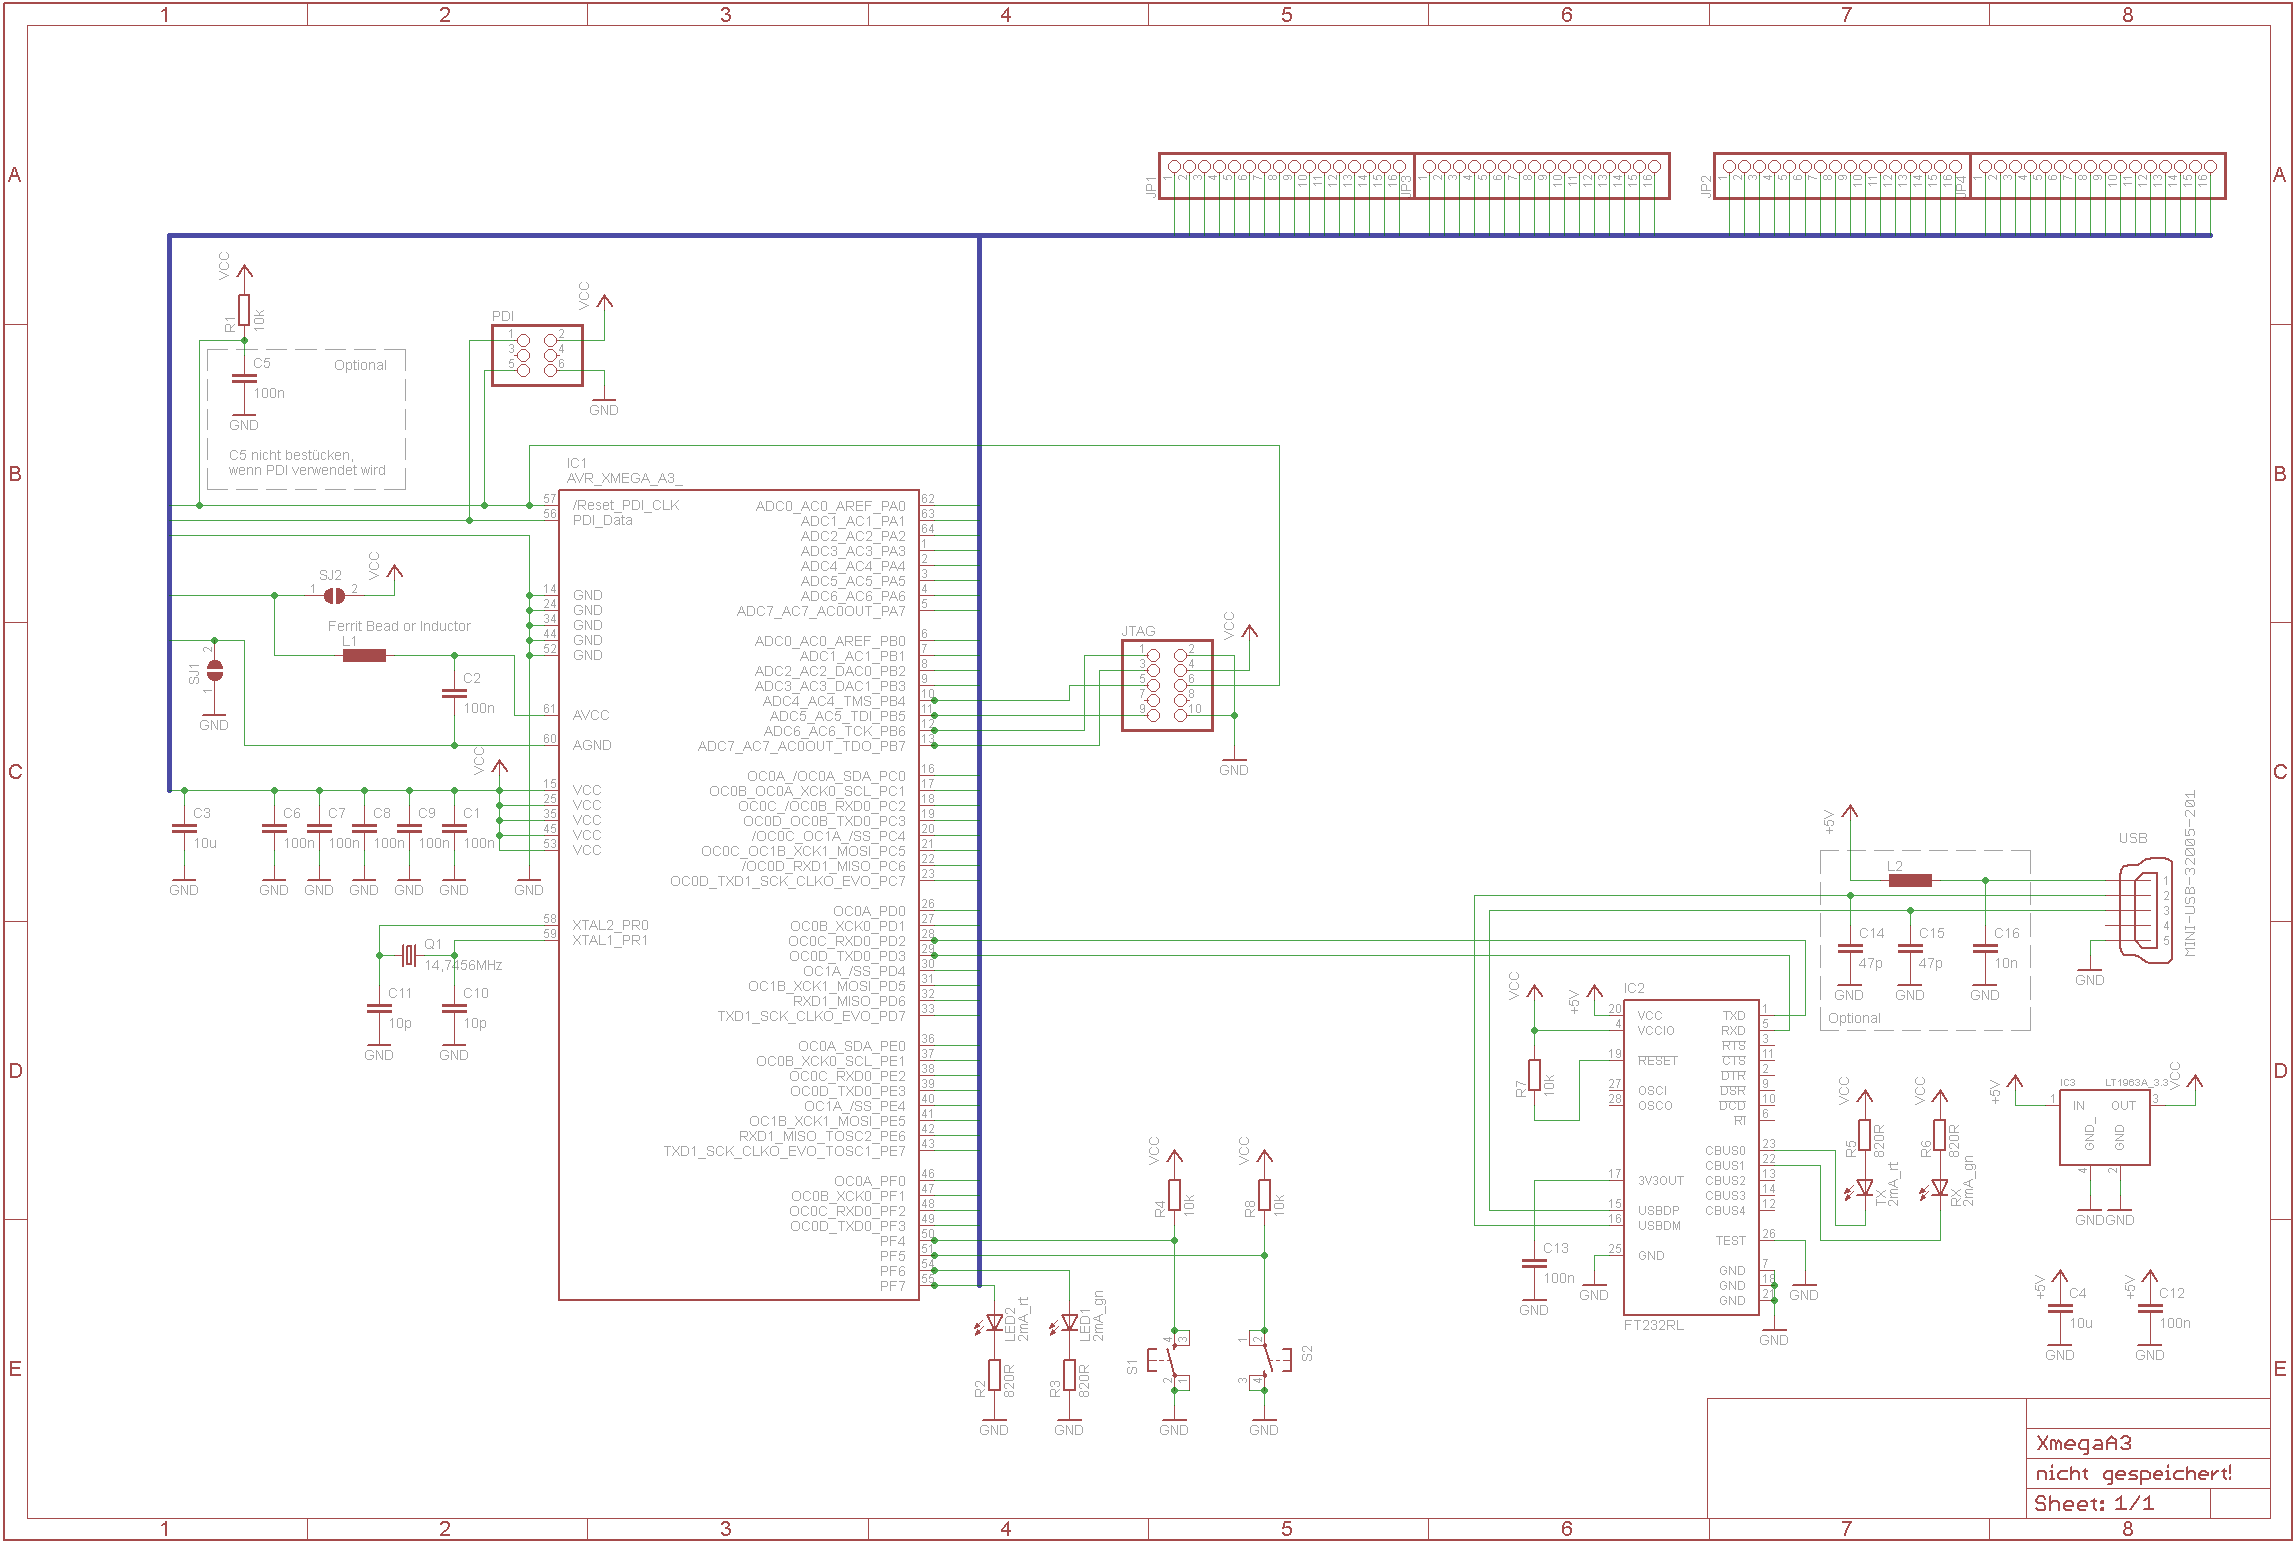Viewport: 2295px width, 1545px height.
Task: Click the JP2 pin header label
Action: coord(1705,186)
